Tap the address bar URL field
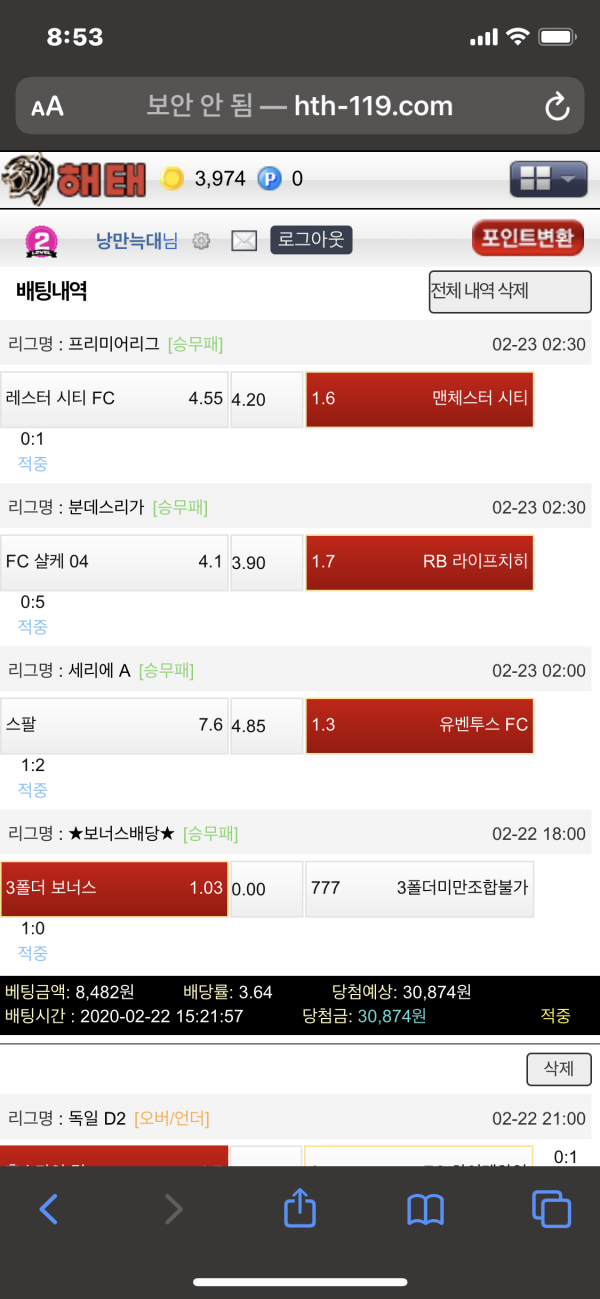600x1299 pixels. pyautogui.click(x=300, y=106)
